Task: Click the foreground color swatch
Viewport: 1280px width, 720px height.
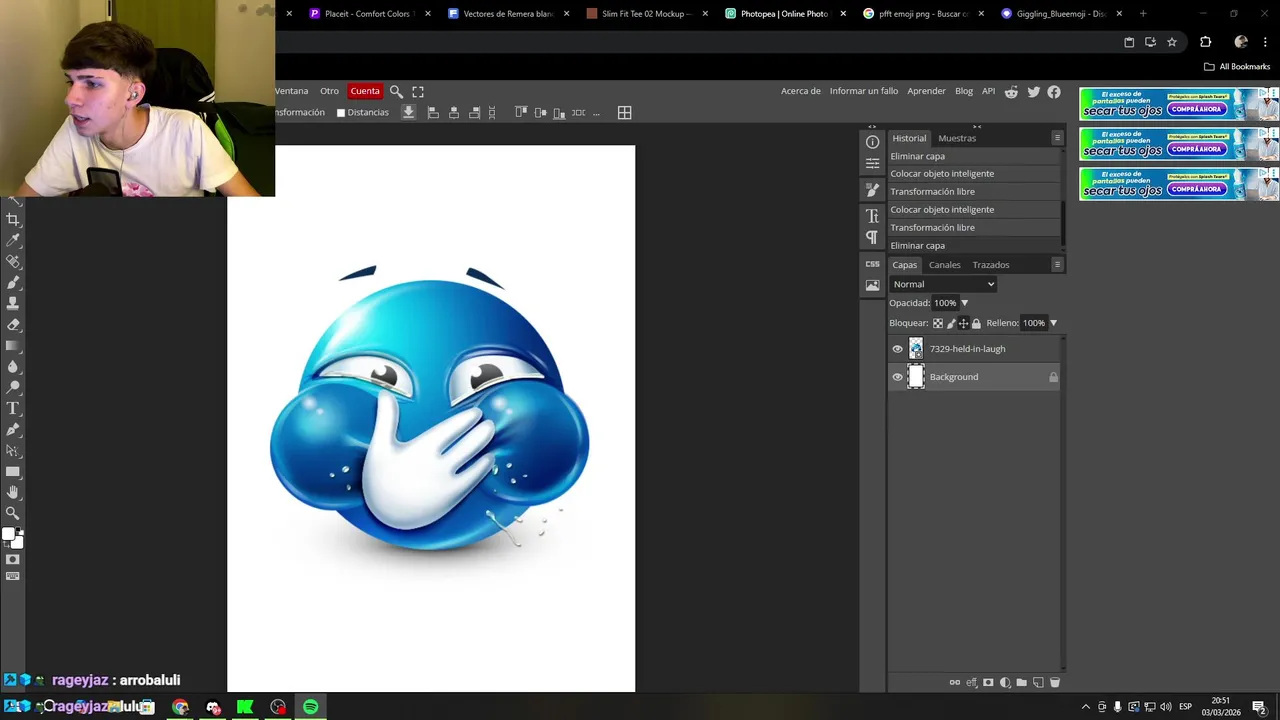Action: tap(8, 534)
